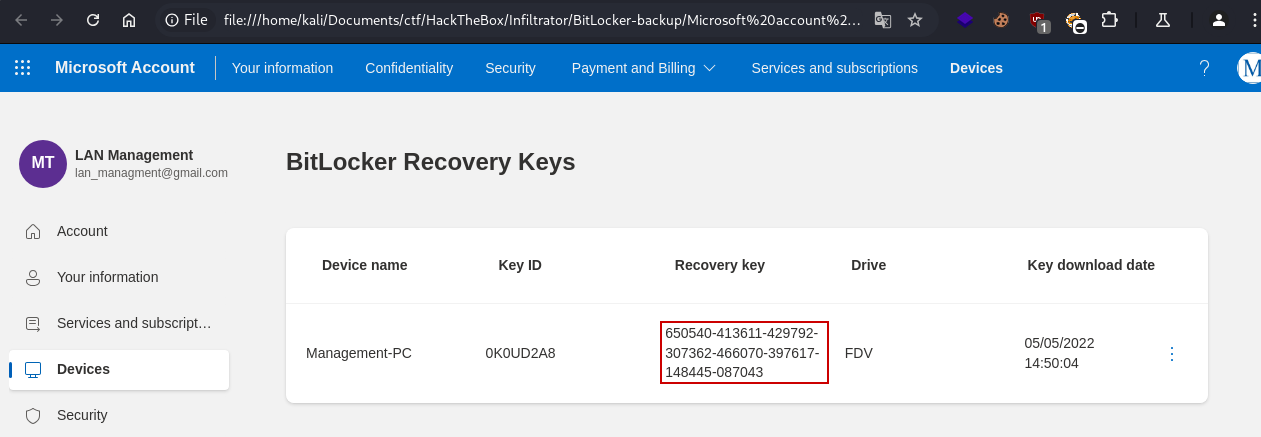Open the uBlock Origin extension
This screenshot has width=1261, height=437.
1039,20
